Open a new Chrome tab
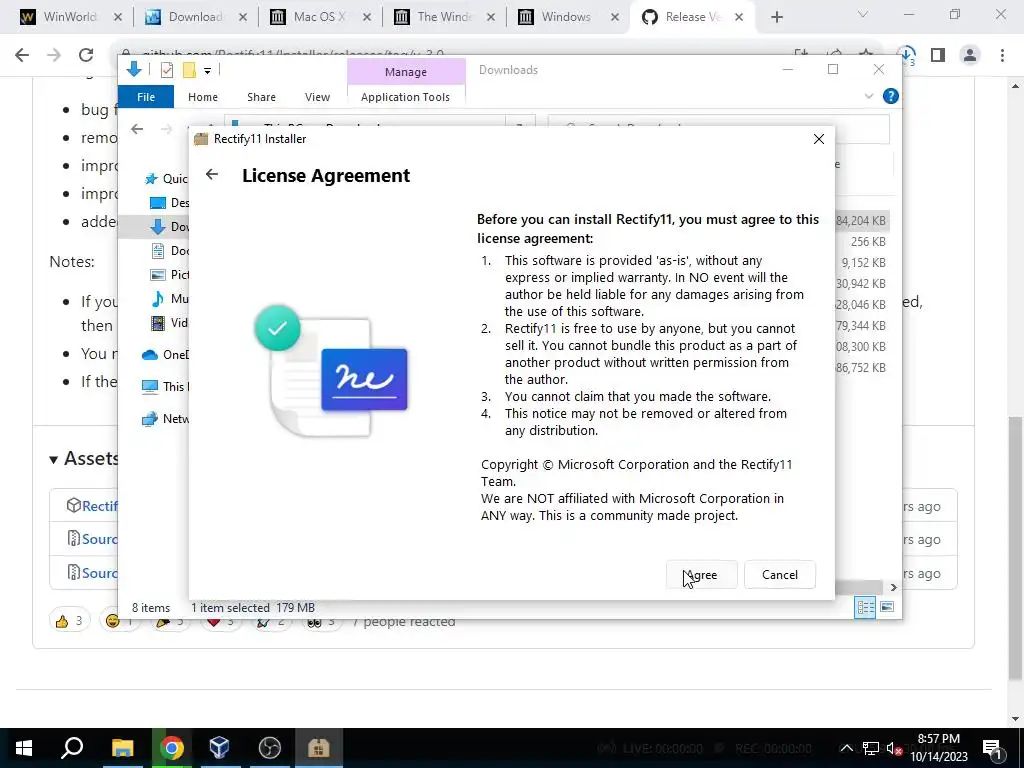Viewport: 1024px width, 768px height. click(776, 17)
